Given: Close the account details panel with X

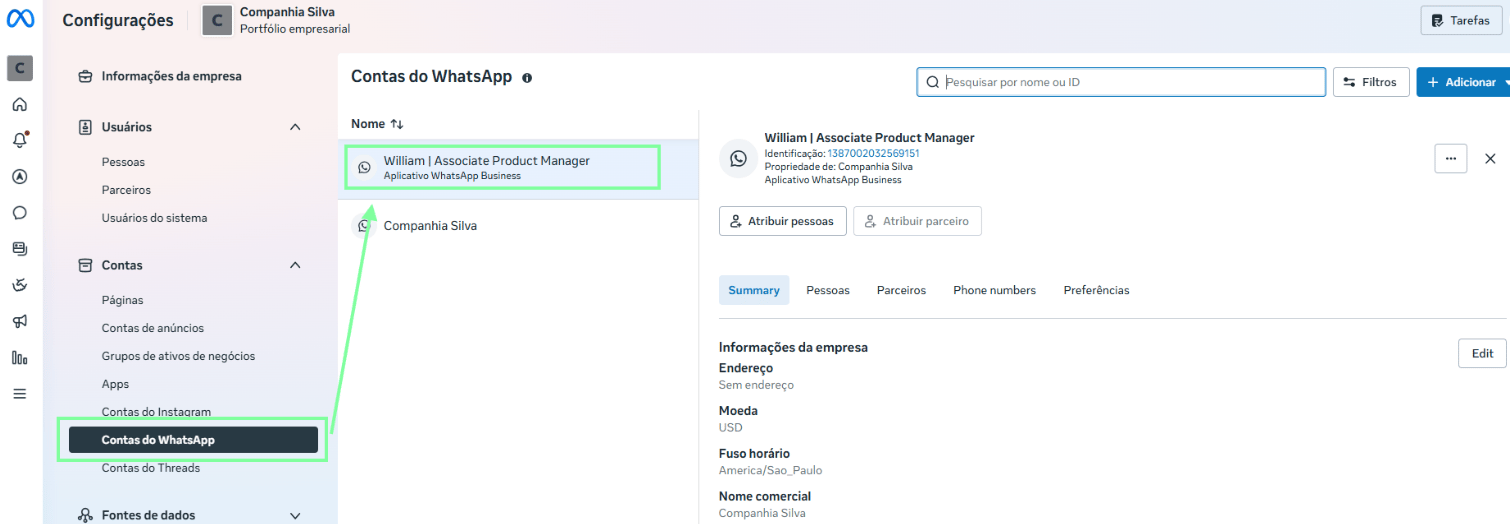Looking at the screenshot, I should pos(1490,158).
